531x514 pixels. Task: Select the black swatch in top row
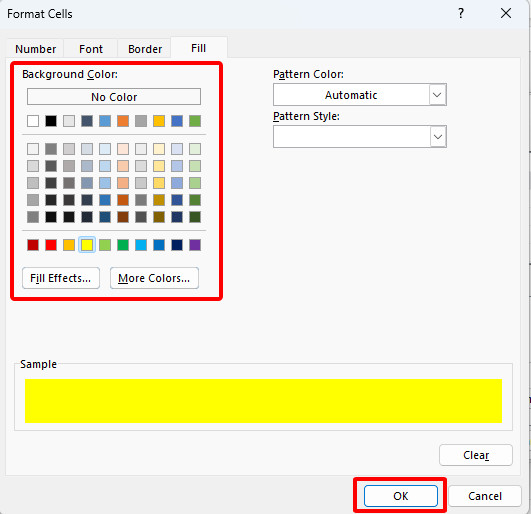point(51,121)
